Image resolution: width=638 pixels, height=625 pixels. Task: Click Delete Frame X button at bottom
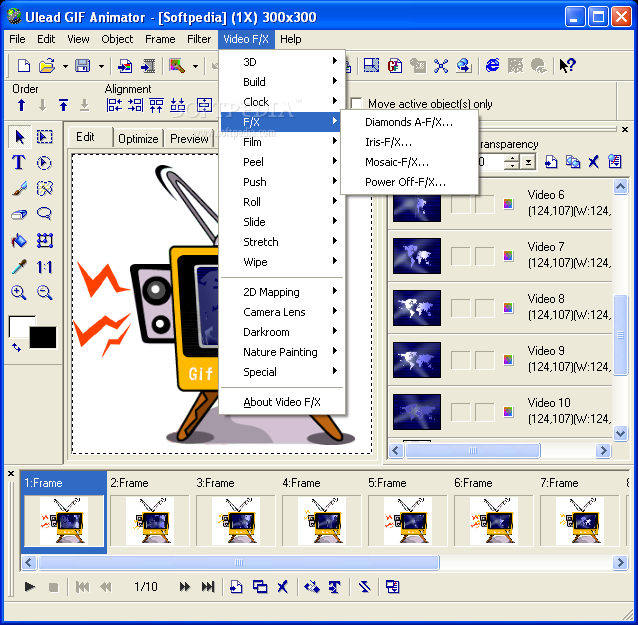(283, 586)
